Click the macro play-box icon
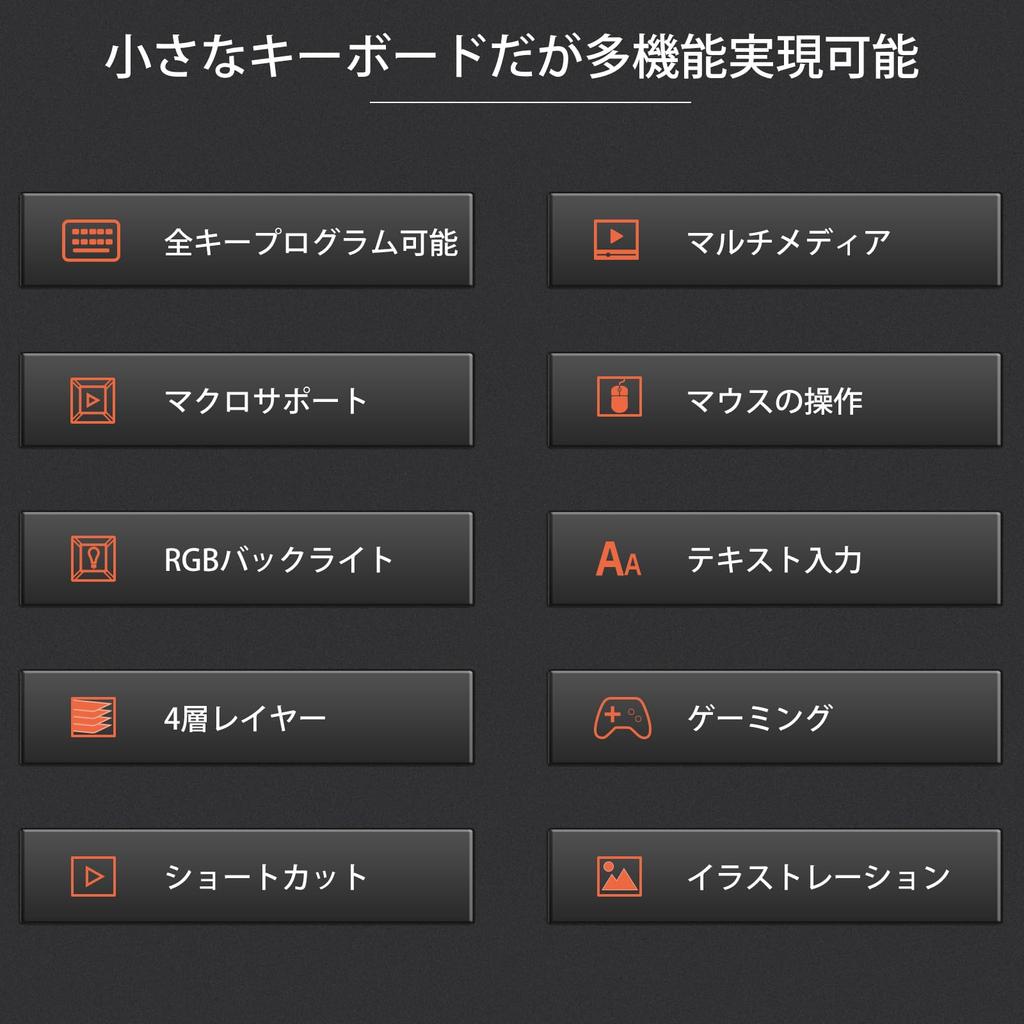 tap(92, 400)
